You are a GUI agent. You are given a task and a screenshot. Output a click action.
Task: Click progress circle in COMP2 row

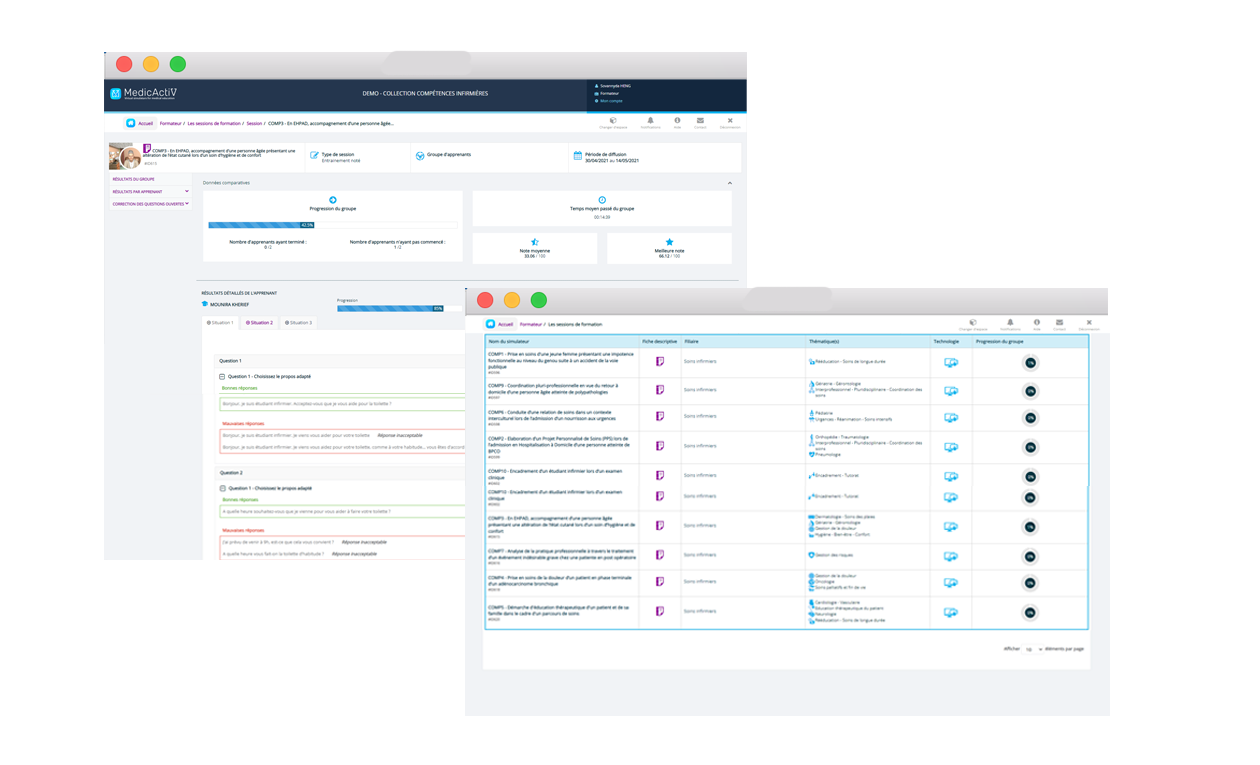[x=1030, y=448]
